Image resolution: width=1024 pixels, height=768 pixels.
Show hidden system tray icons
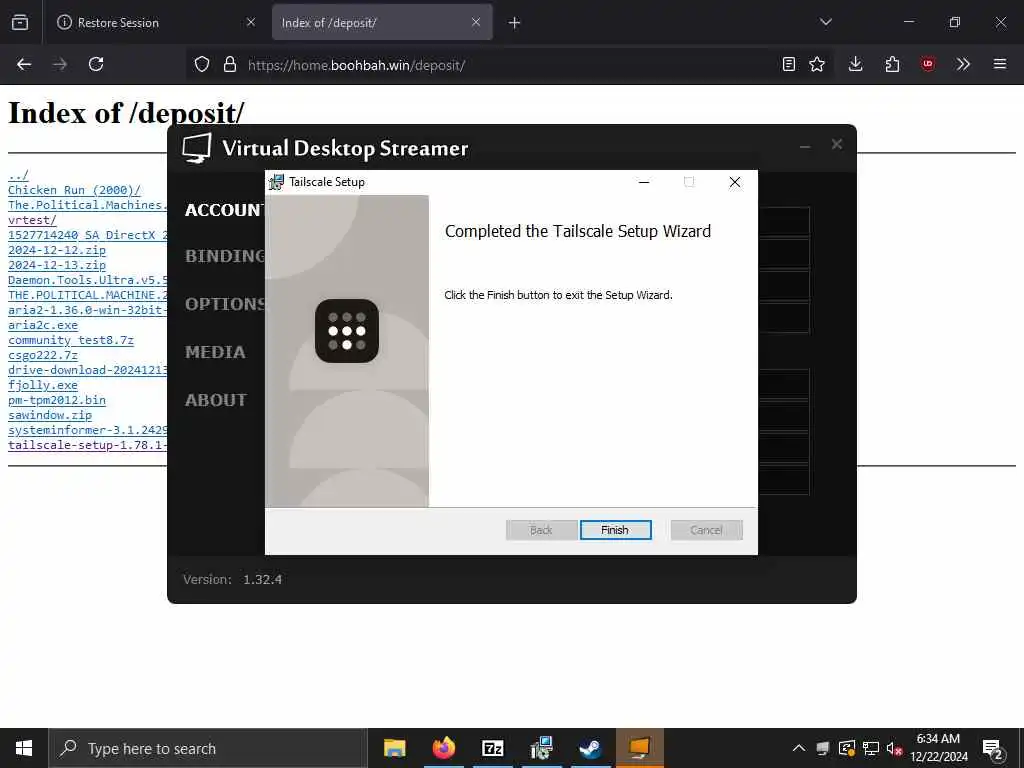799,748
